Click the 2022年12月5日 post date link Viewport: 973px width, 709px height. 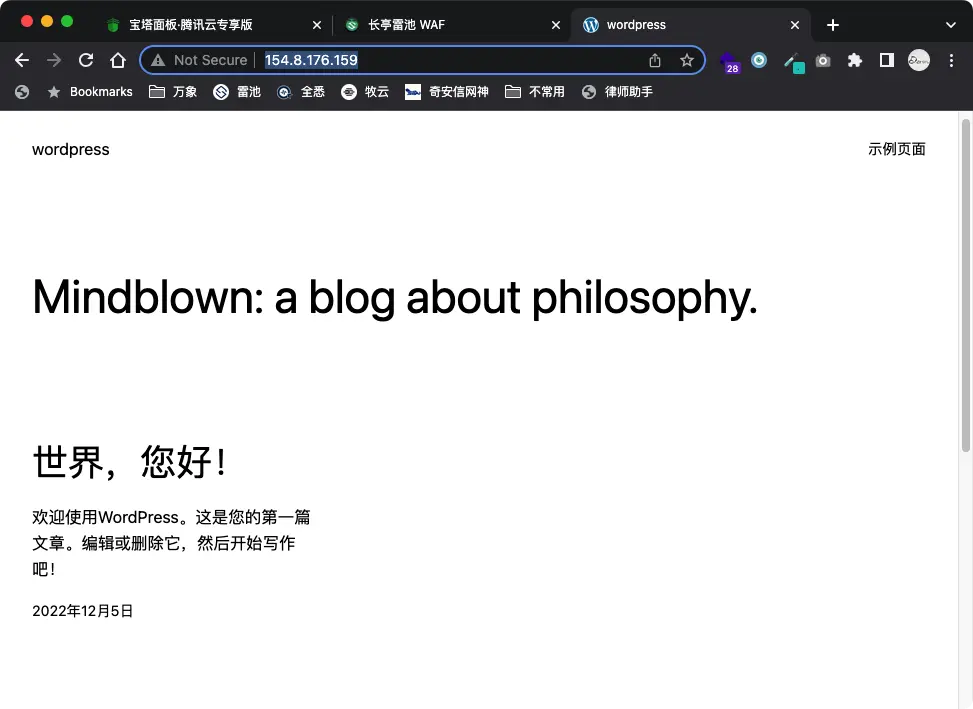point(83,611)
